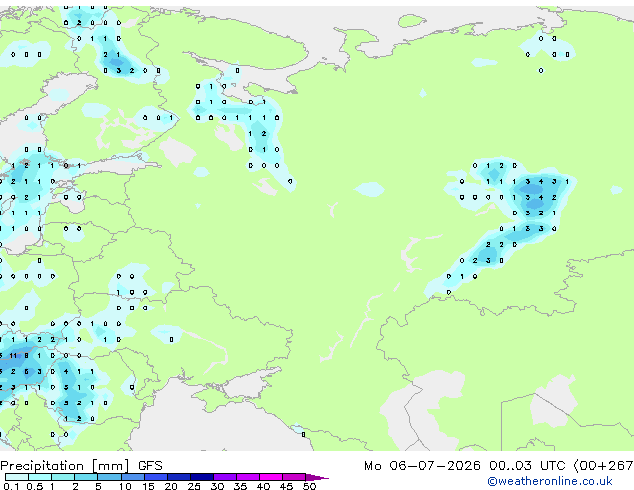Click the 0.5 to 1 mm legend swatch

pyautogui.click(x=40, y=477)
